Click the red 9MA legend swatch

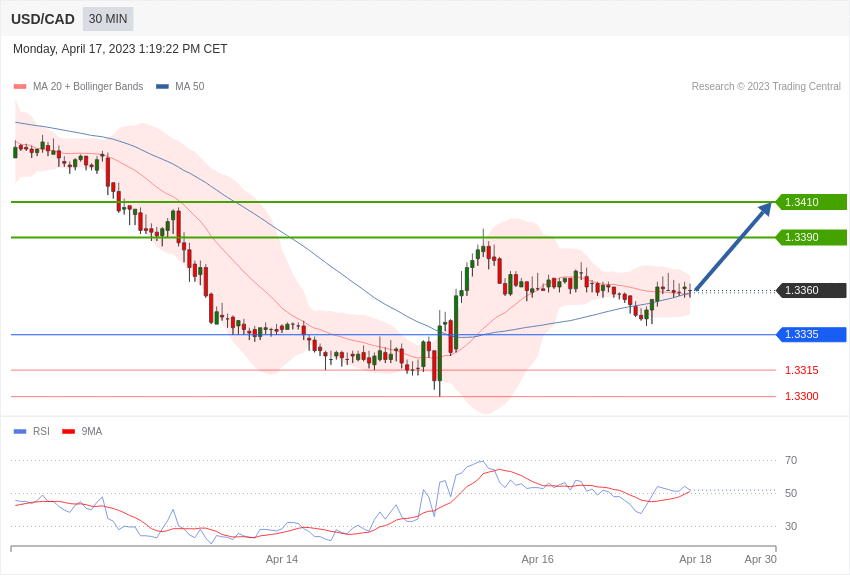click(x=68, y=431)
